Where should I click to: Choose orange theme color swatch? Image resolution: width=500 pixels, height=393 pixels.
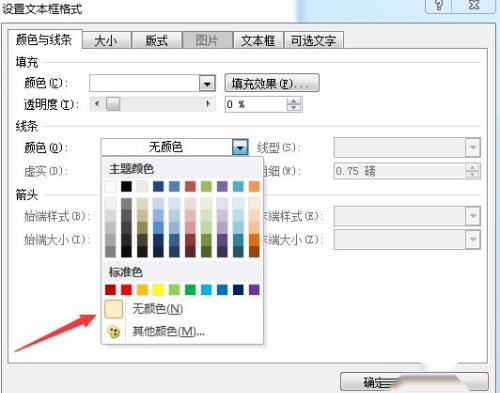[x=254, y=186]
